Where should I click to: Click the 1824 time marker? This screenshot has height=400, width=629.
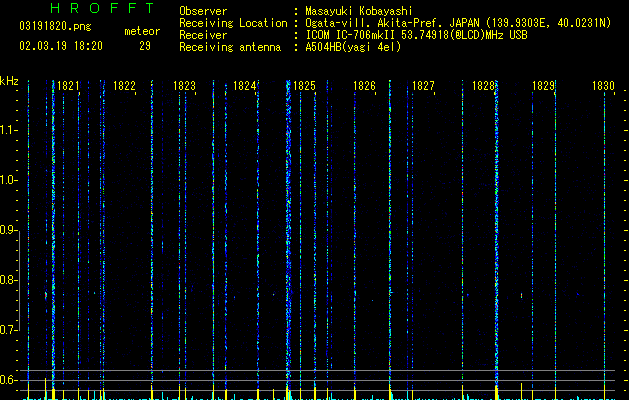(244, 86)
